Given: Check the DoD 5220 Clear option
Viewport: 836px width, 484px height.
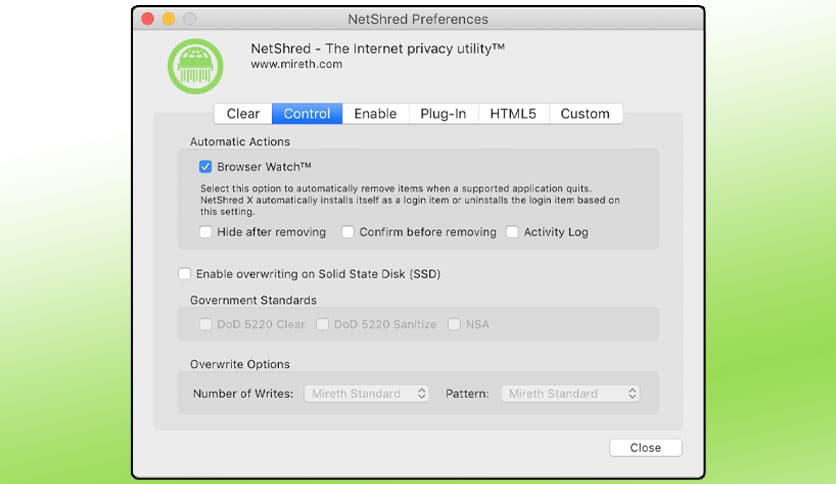Looking at the screenshot, I should 206,324.
